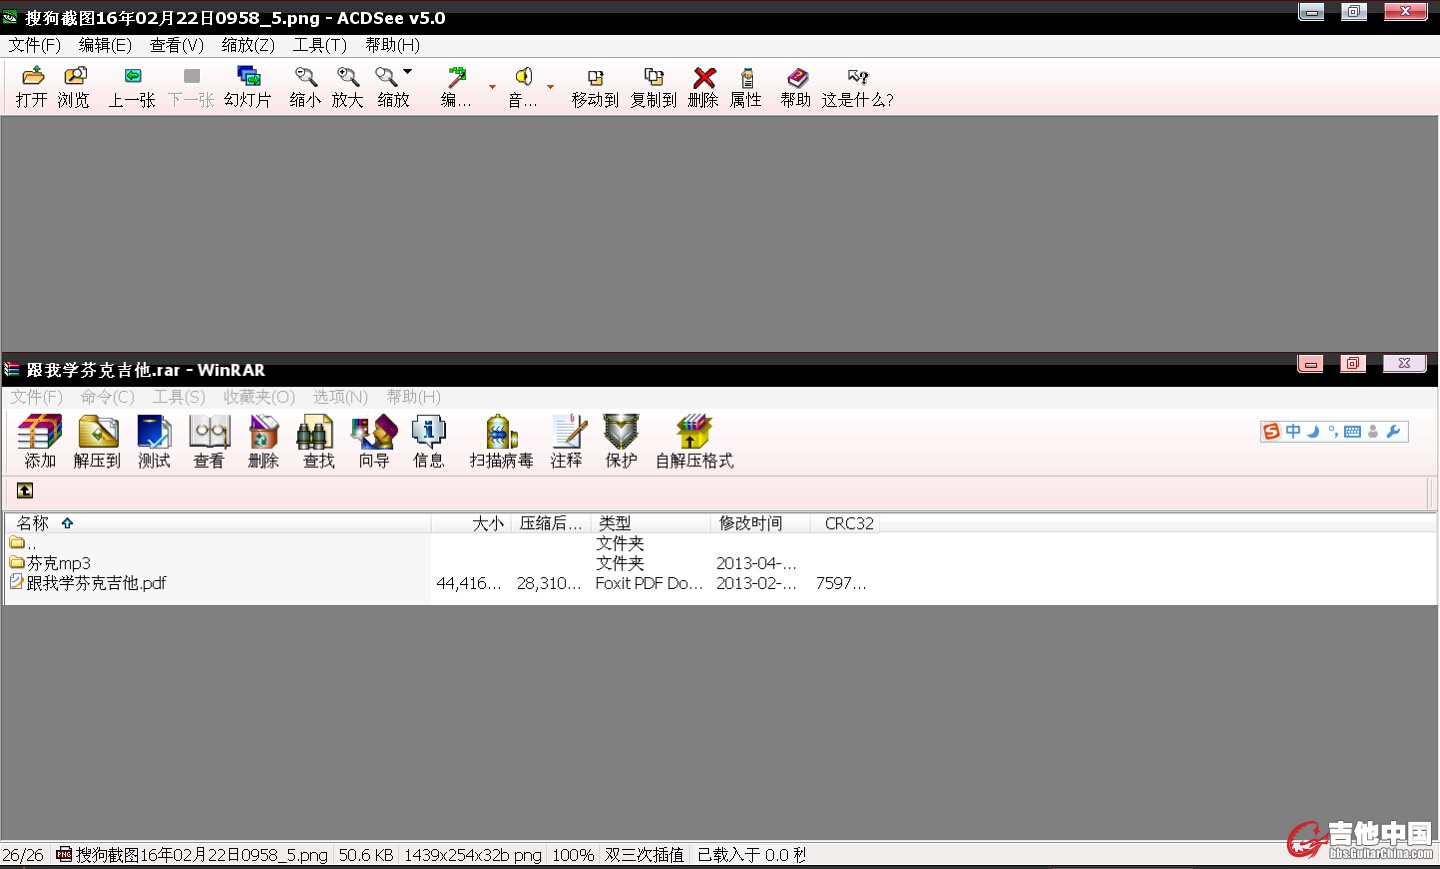Open Sogou settings wrench icon
Viewport: 1440px width, 869px height.
click(x=1393, y=431)
